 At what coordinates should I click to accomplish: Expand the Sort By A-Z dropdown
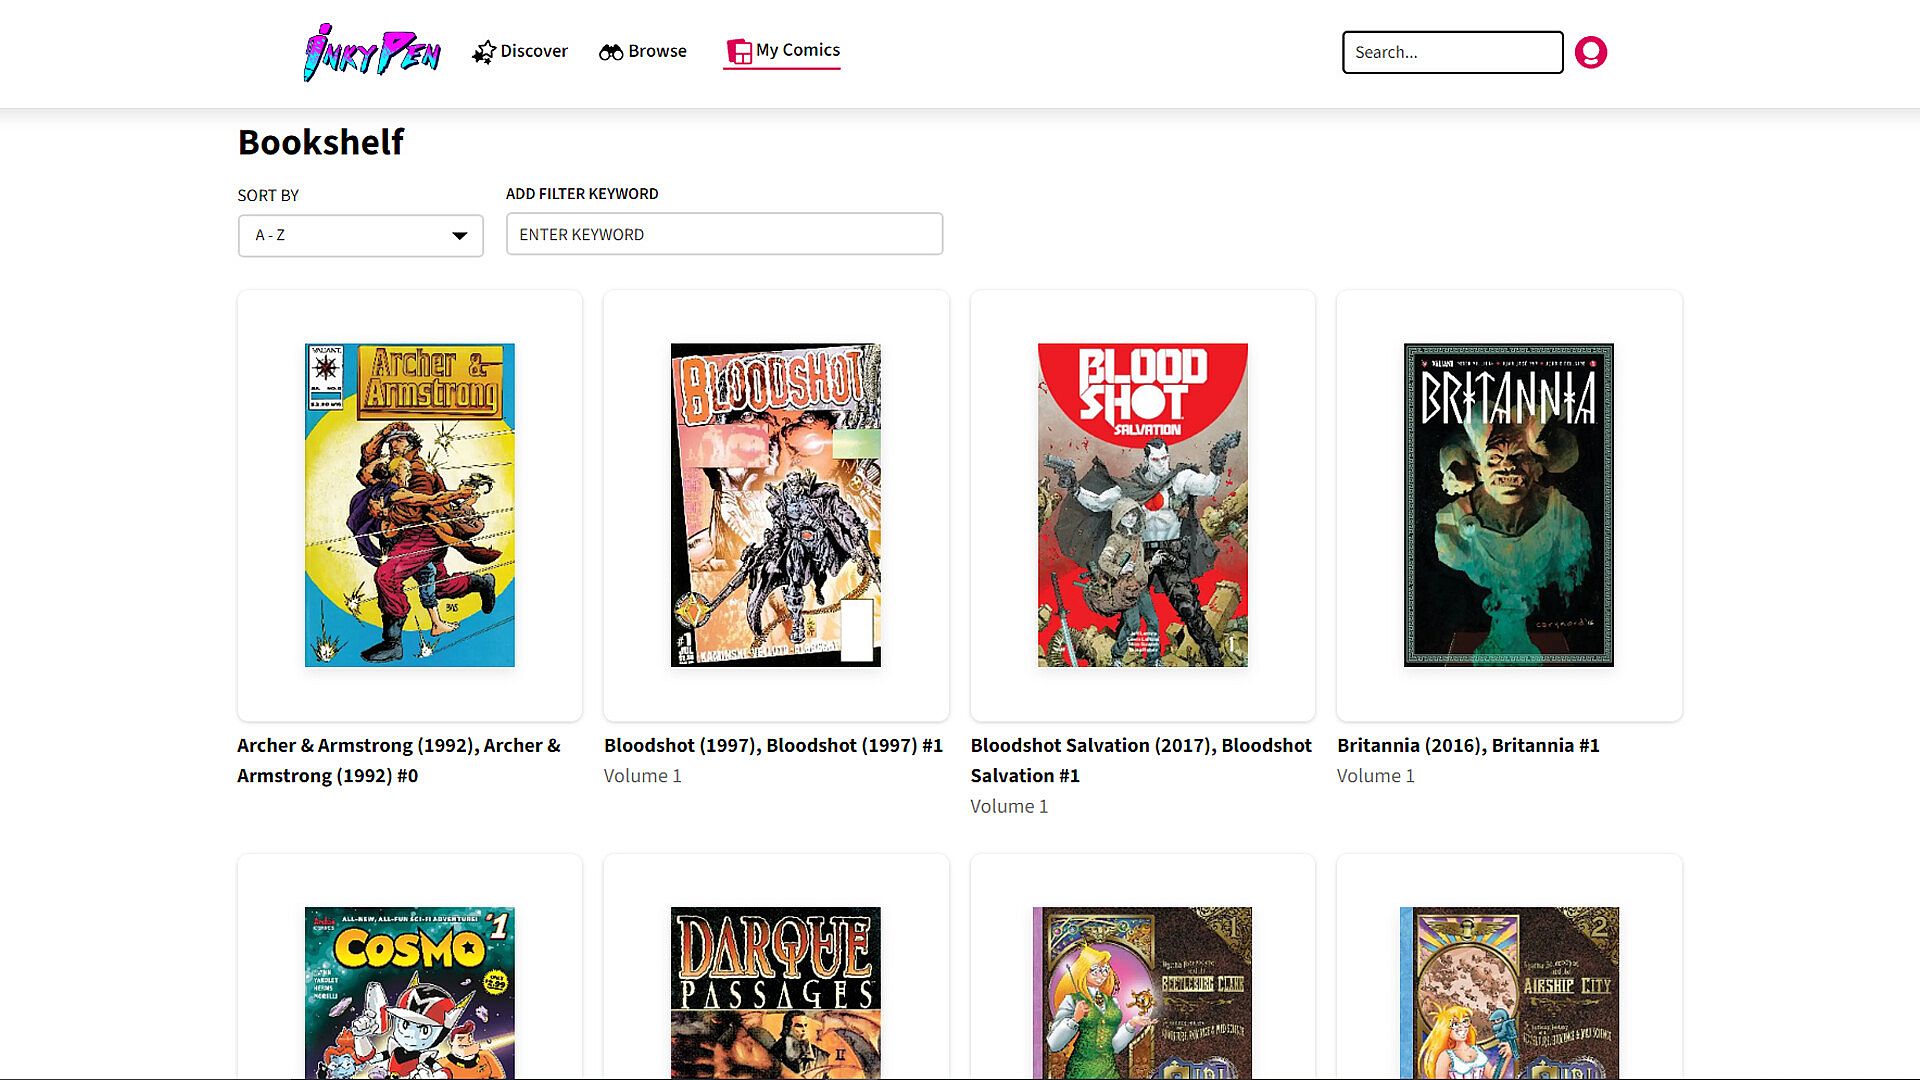[x=360, y=235]
